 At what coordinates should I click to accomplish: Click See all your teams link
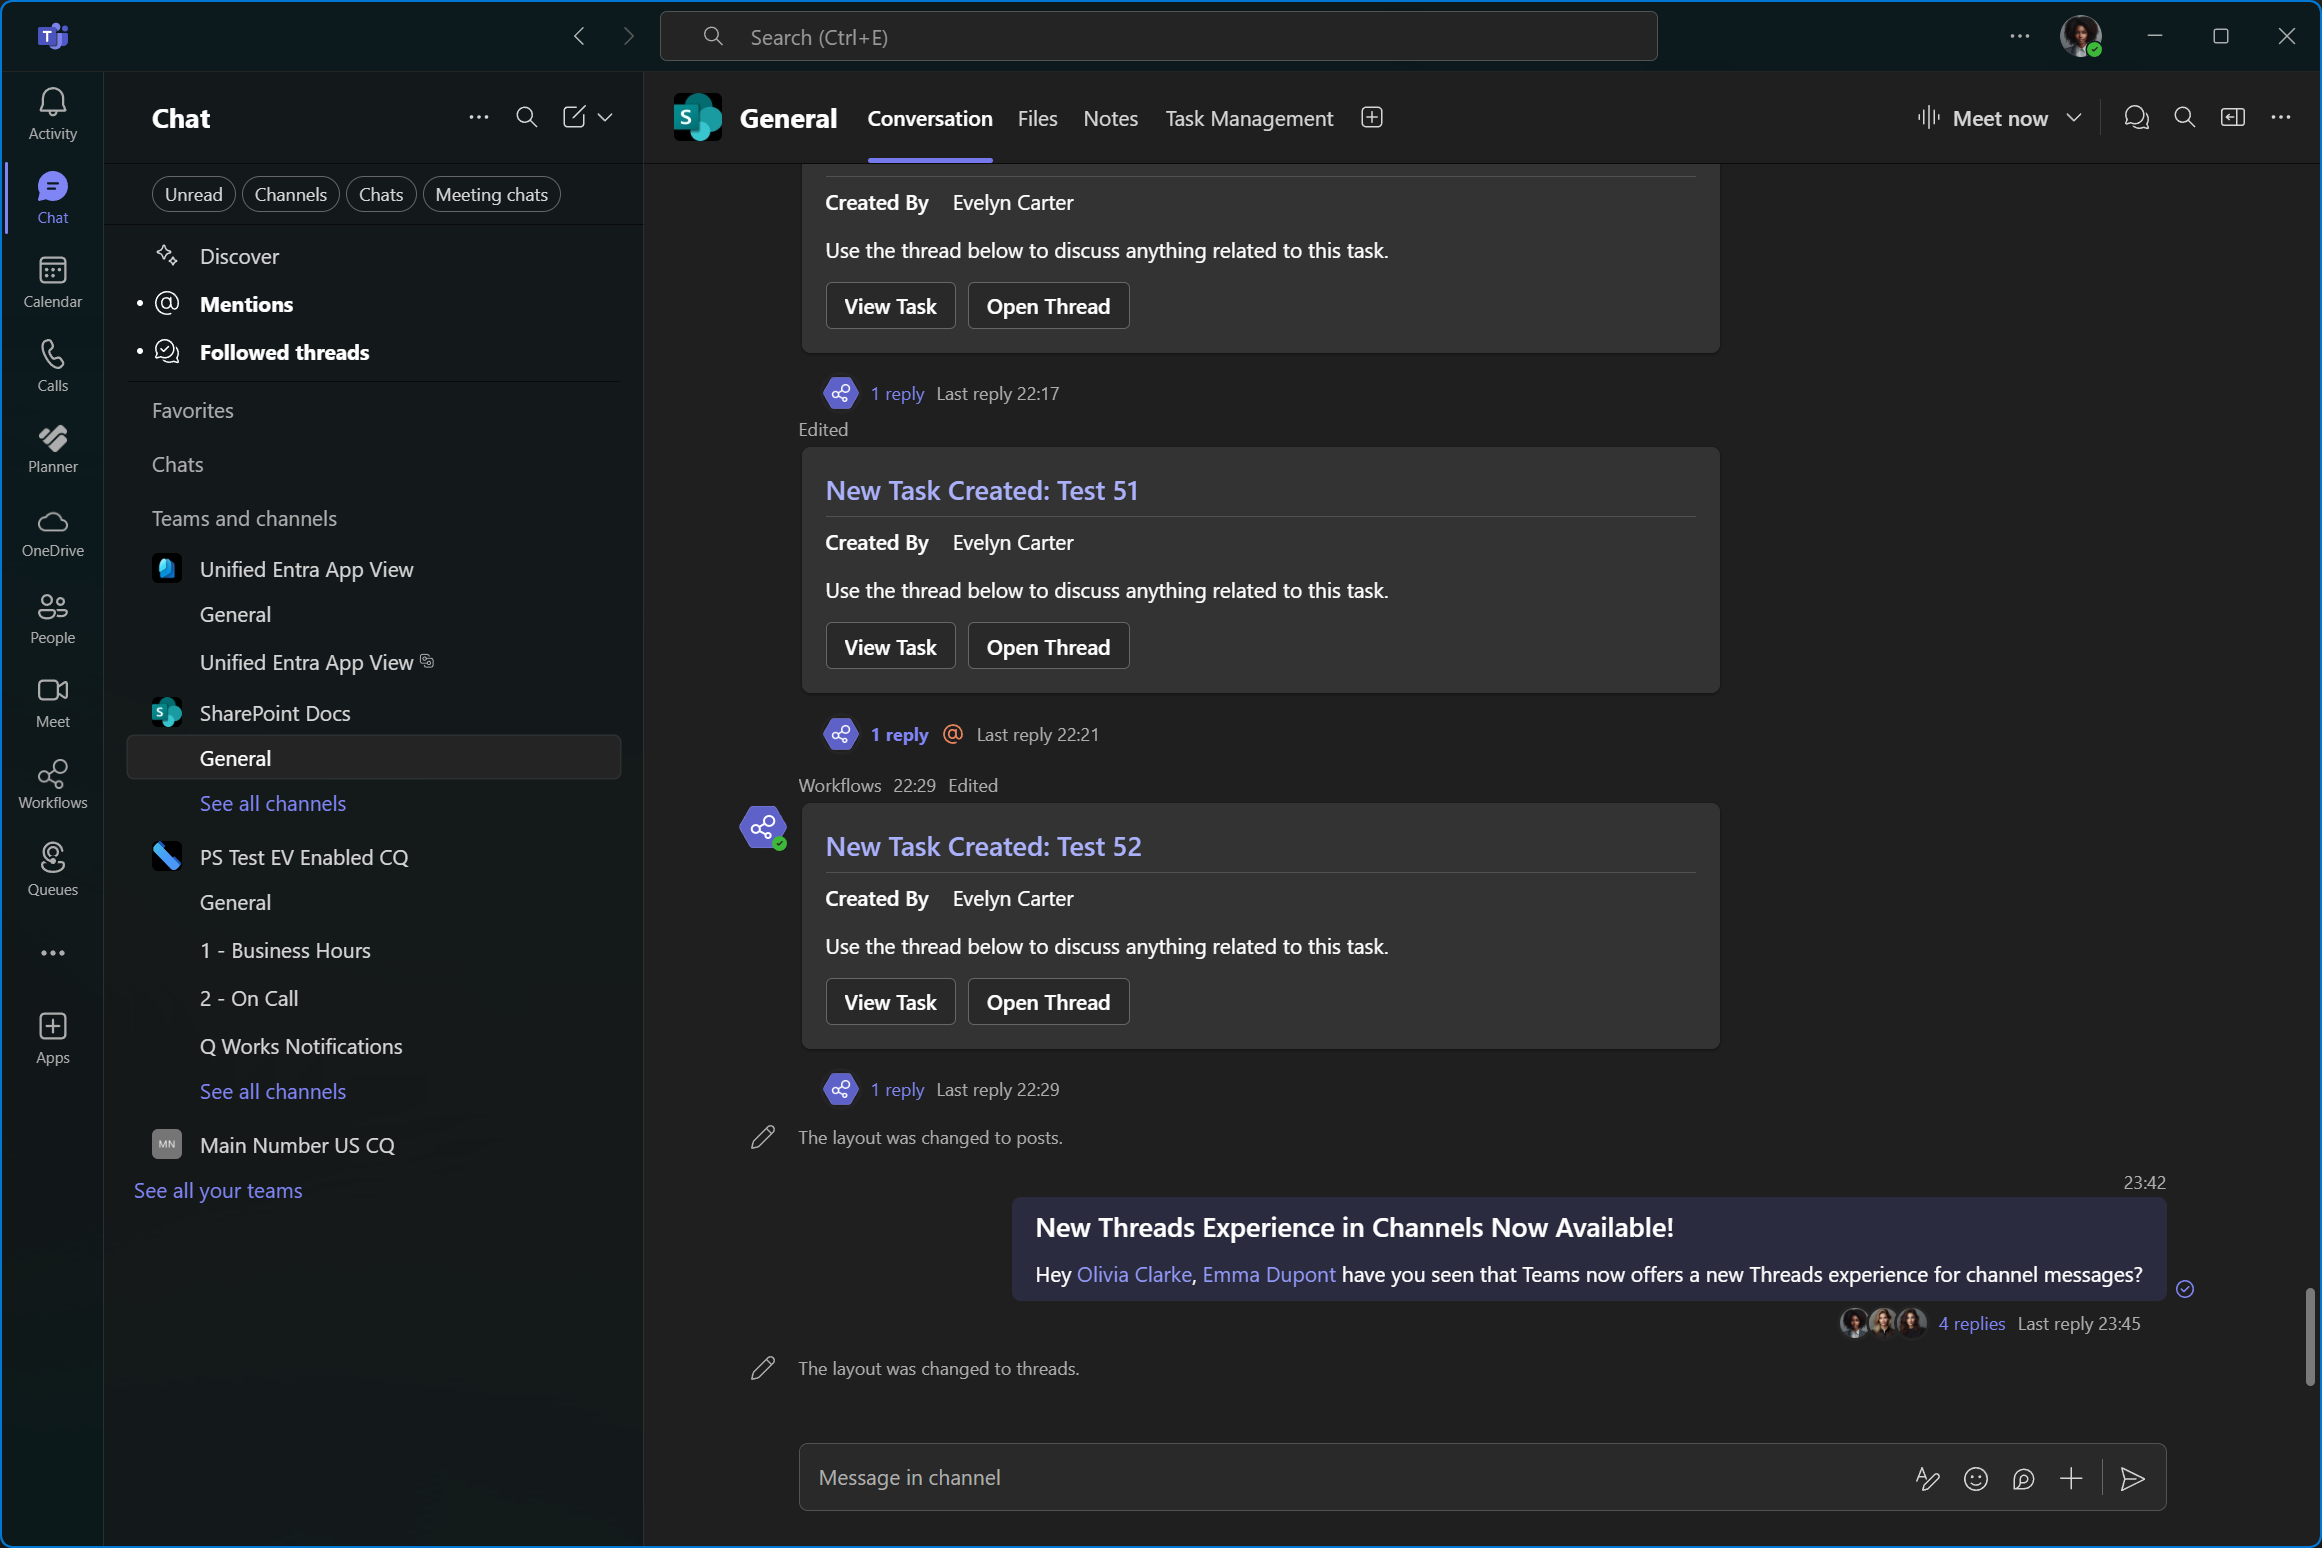coord(218,1190)
